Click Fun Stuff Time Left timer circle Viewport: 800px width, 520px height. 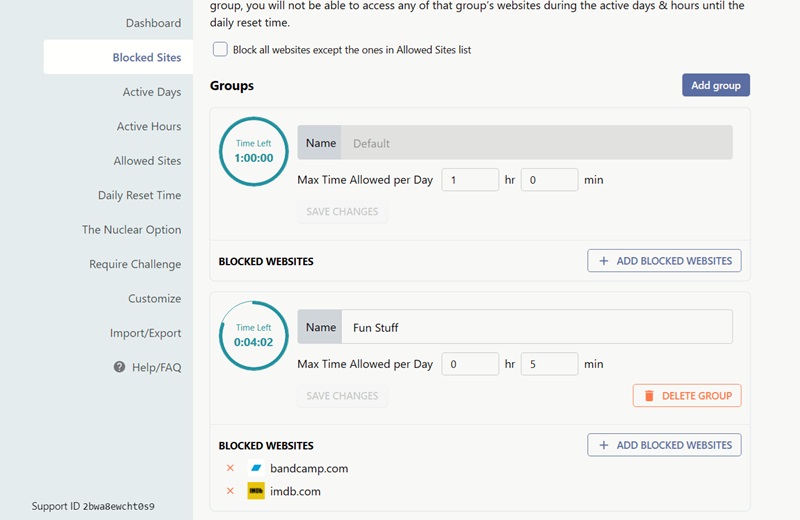pyautogui.click(x=254, y=336)
